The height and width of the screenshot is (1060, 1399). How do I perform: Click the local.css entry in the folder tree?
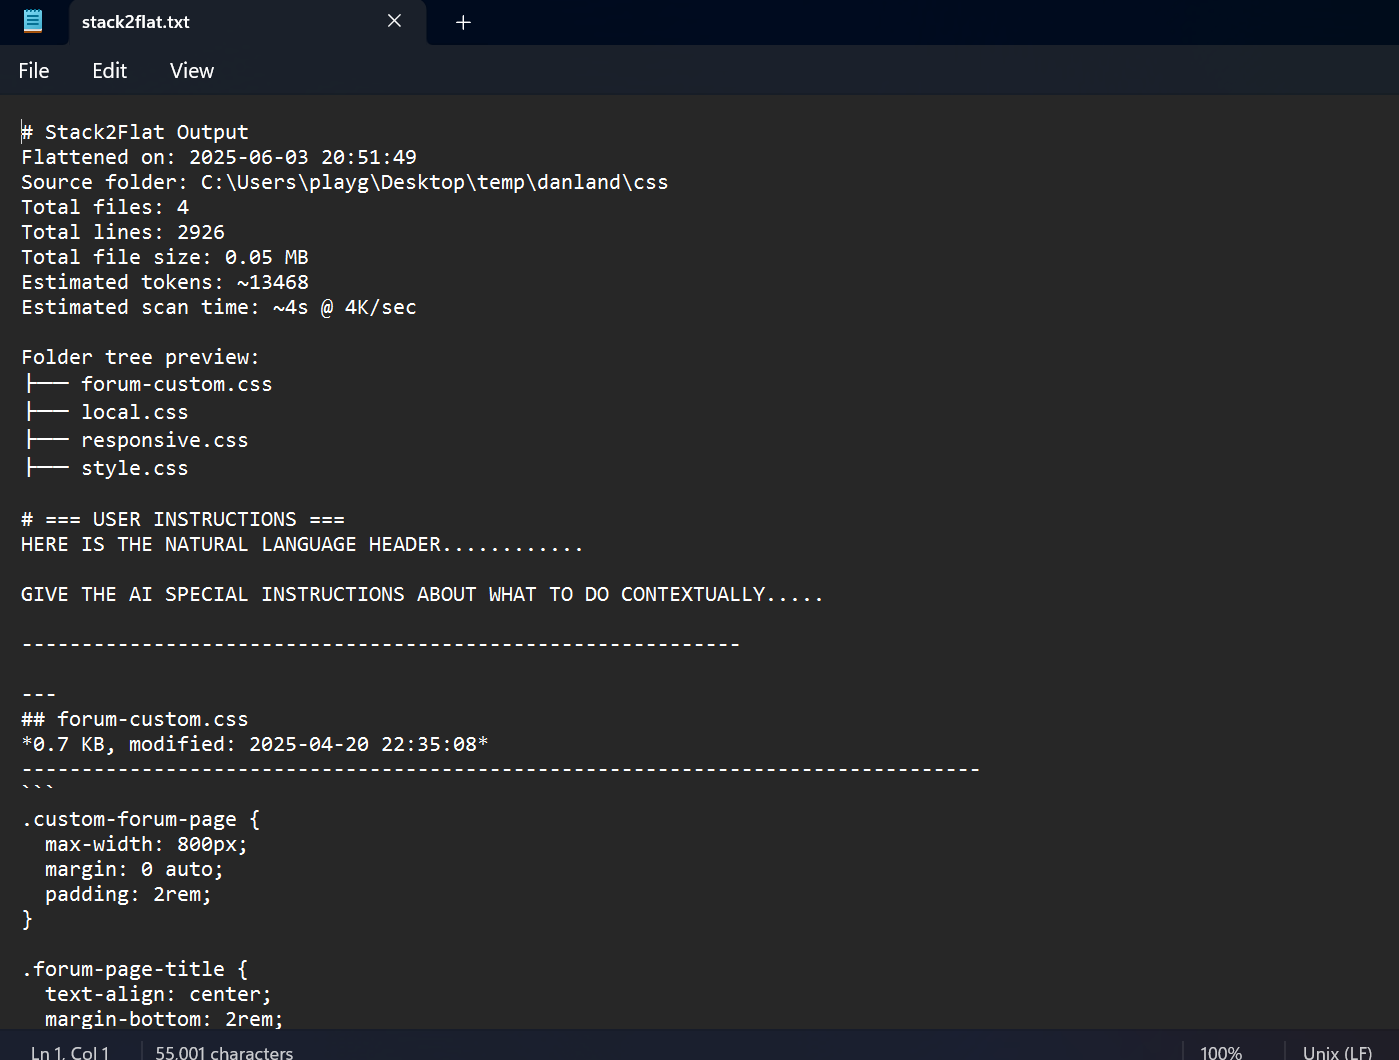pos(135,411)
